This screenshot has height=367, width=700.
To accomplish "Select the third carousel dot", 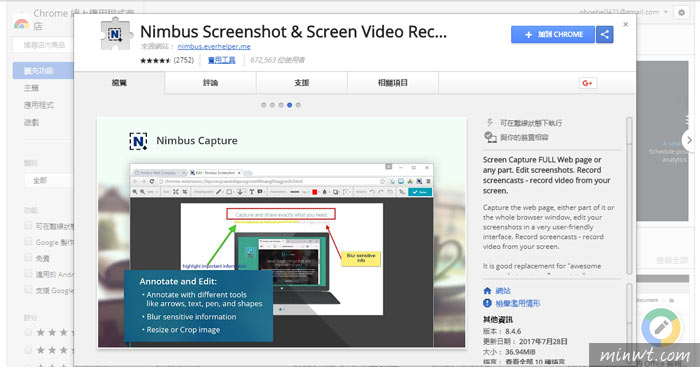I will point(281,105).
